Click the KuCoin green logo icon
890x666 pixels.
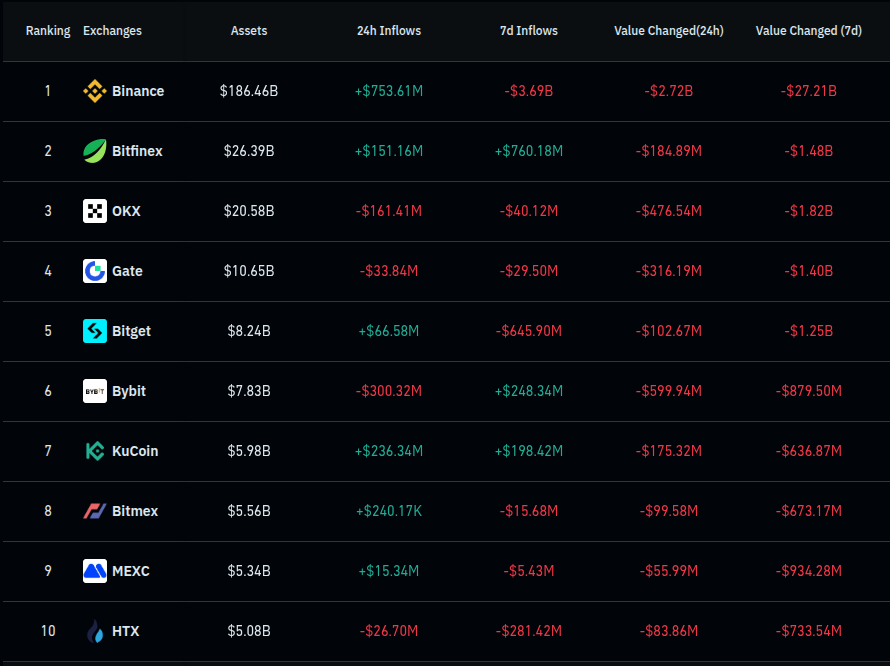tap(95, 451)
